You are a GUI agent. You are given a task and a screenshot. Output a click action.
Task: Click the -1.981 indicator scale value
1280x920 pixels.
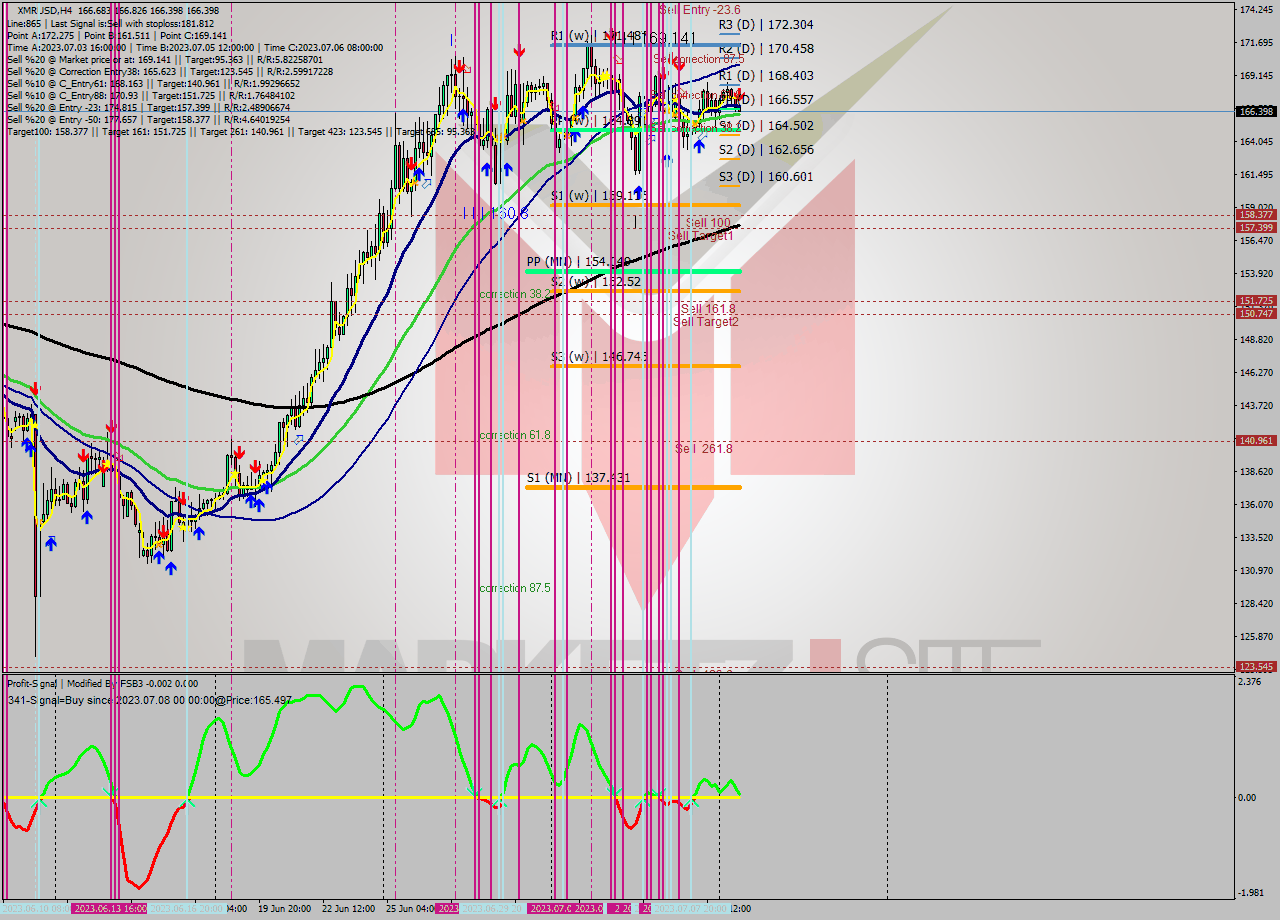tap(1250, 893)
